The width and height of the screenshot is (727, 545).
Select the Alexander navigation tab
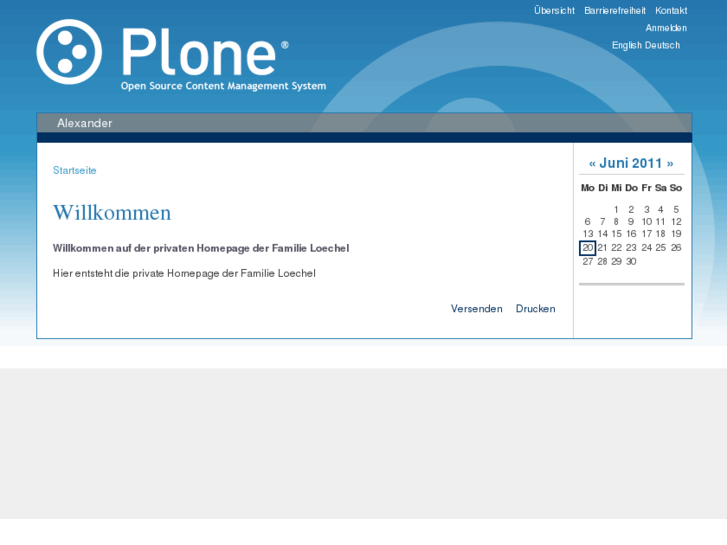[84, 123]
